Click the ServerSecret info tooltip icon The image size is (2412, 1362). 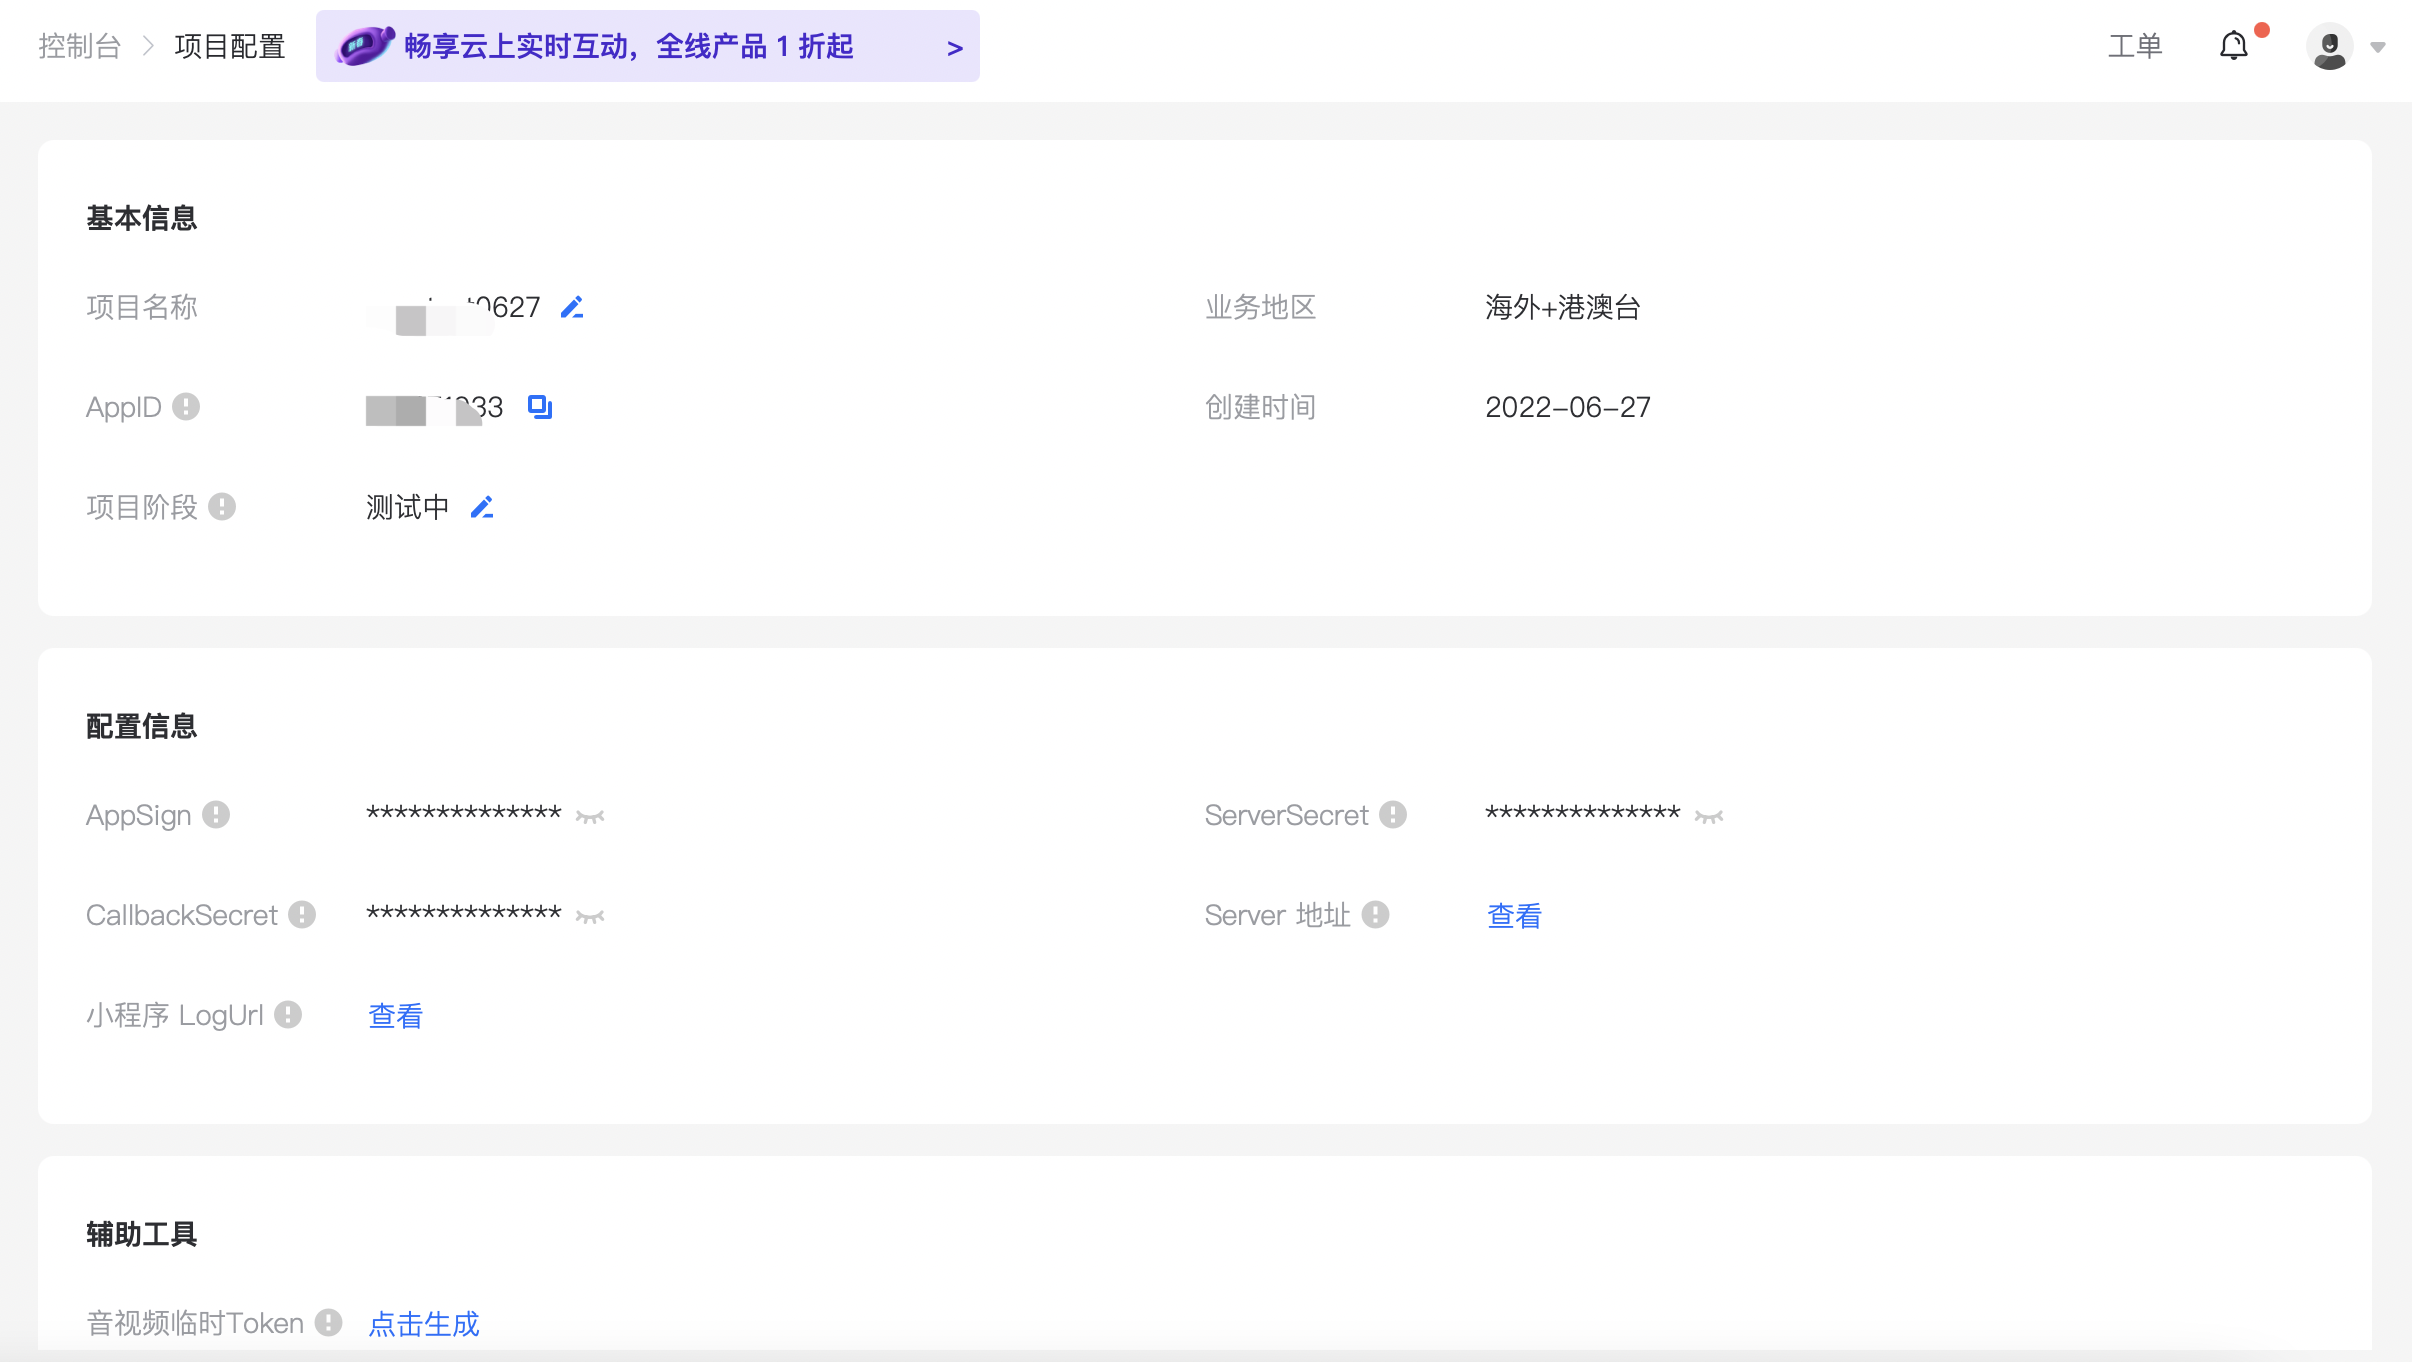(1394, 815)
